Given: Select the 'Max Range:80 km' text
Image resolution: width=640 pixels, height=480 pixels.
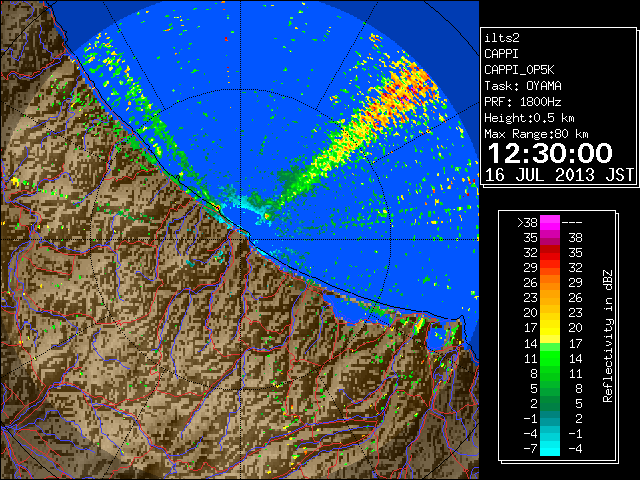Looking at the screenshot, I should pos(536,134).
